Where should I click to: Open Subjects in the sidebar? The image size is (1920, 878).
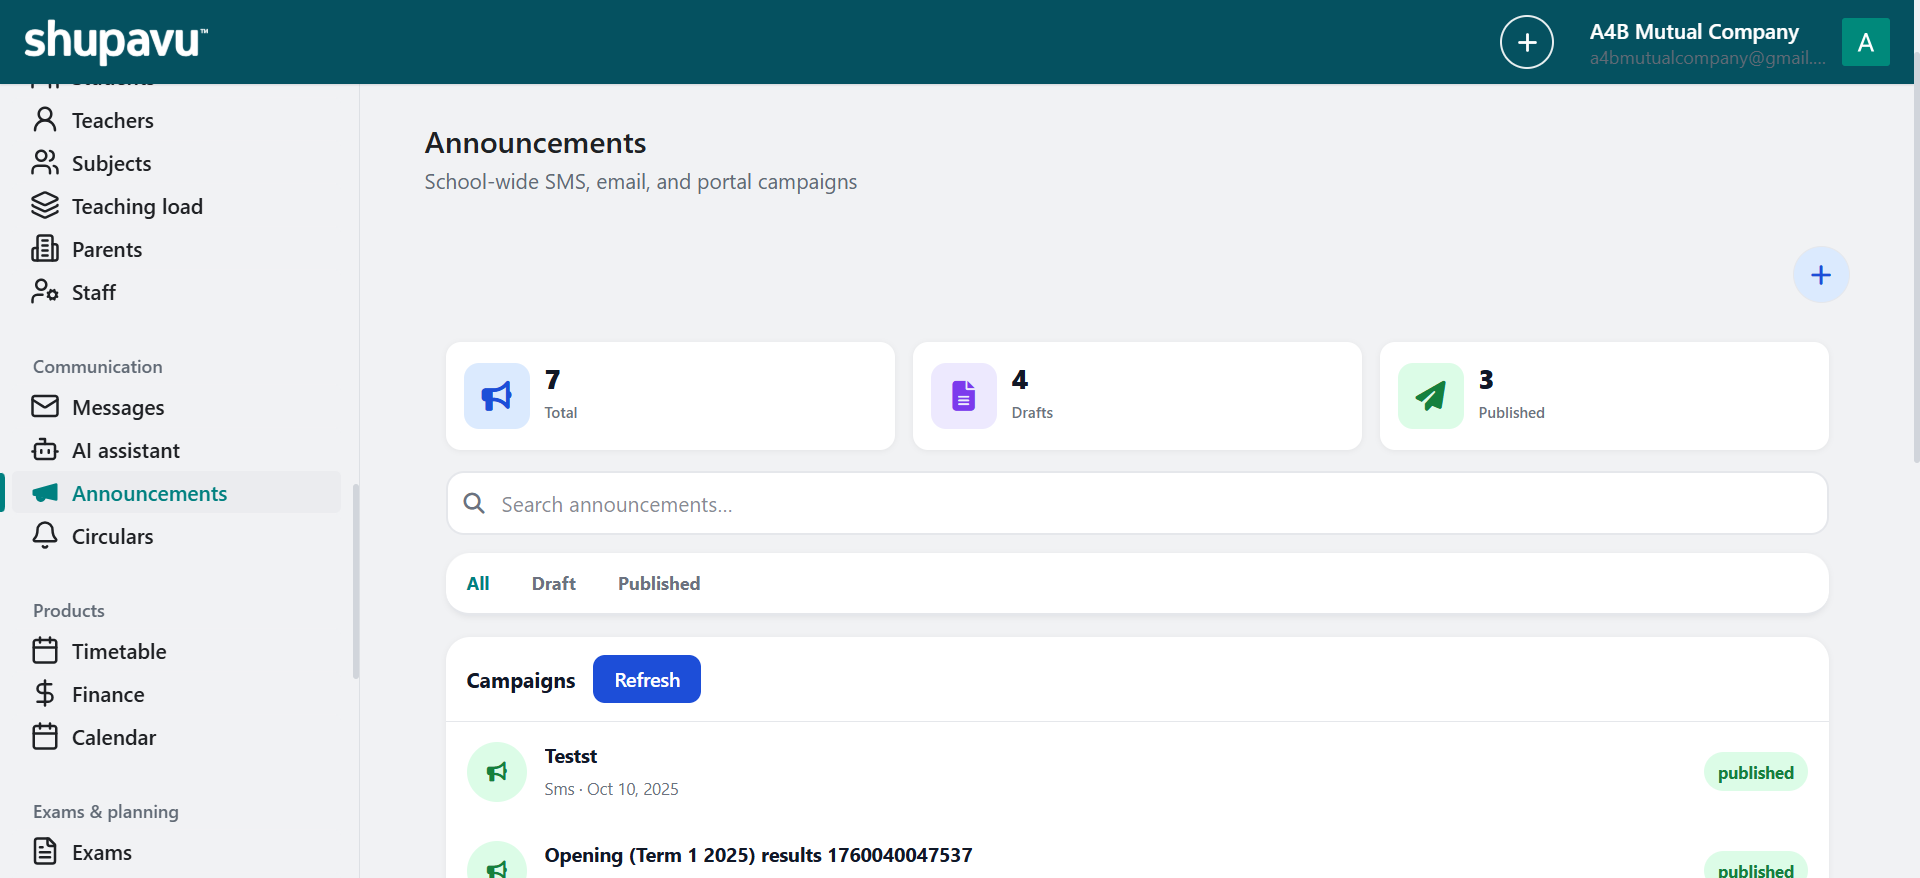pyautogui.click(x=112, y=164)
